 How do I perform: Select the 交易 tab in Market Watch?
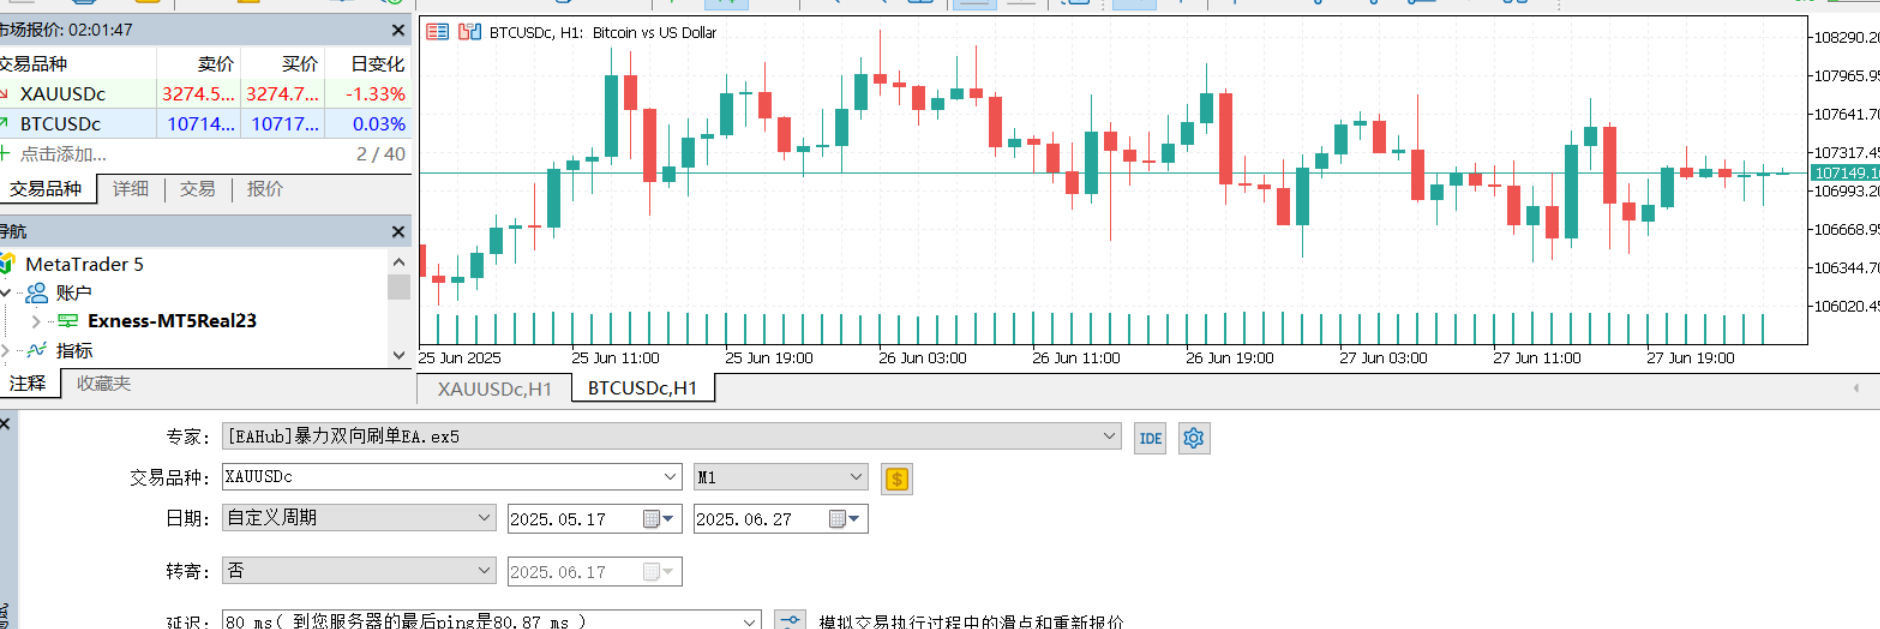(197, 189)
